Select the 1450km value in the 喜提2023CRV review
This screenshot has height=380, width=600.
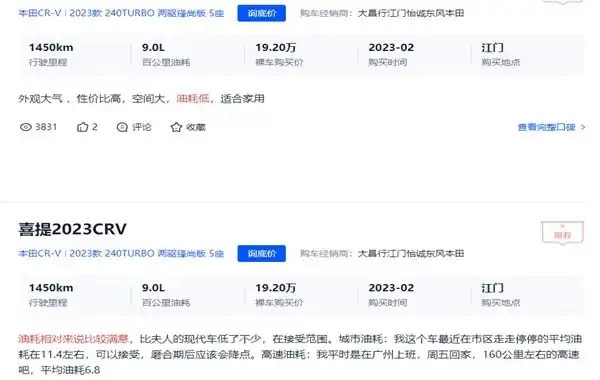coord(51,288)
